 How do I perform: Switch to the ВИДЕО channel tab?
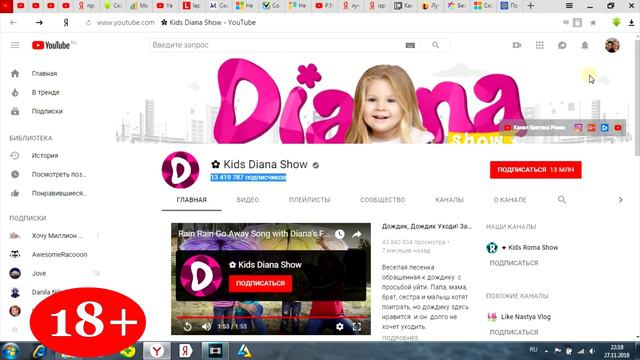point(248,200)
